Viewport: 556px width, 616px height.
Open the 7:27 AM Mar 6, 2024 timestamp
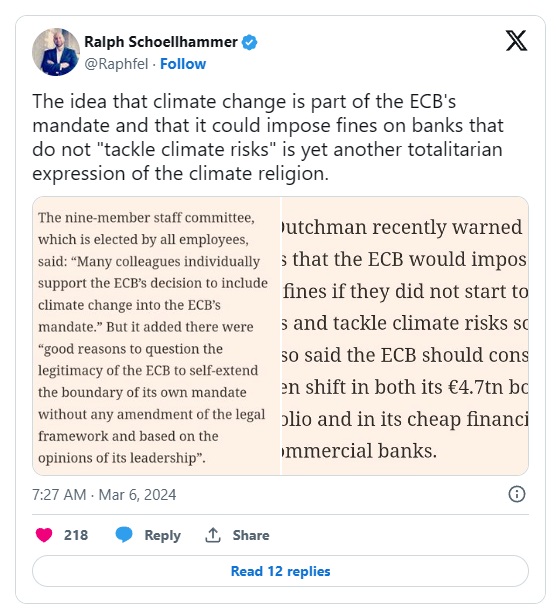click(104, 495)
